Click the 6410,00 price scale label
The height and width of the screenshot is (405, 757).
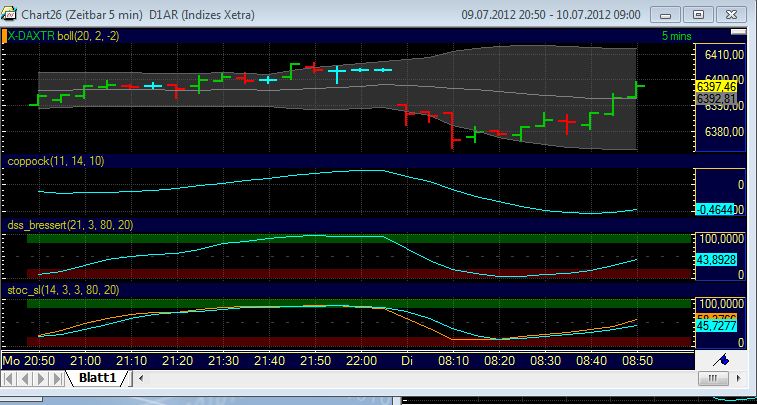click(x=724, y=55)
